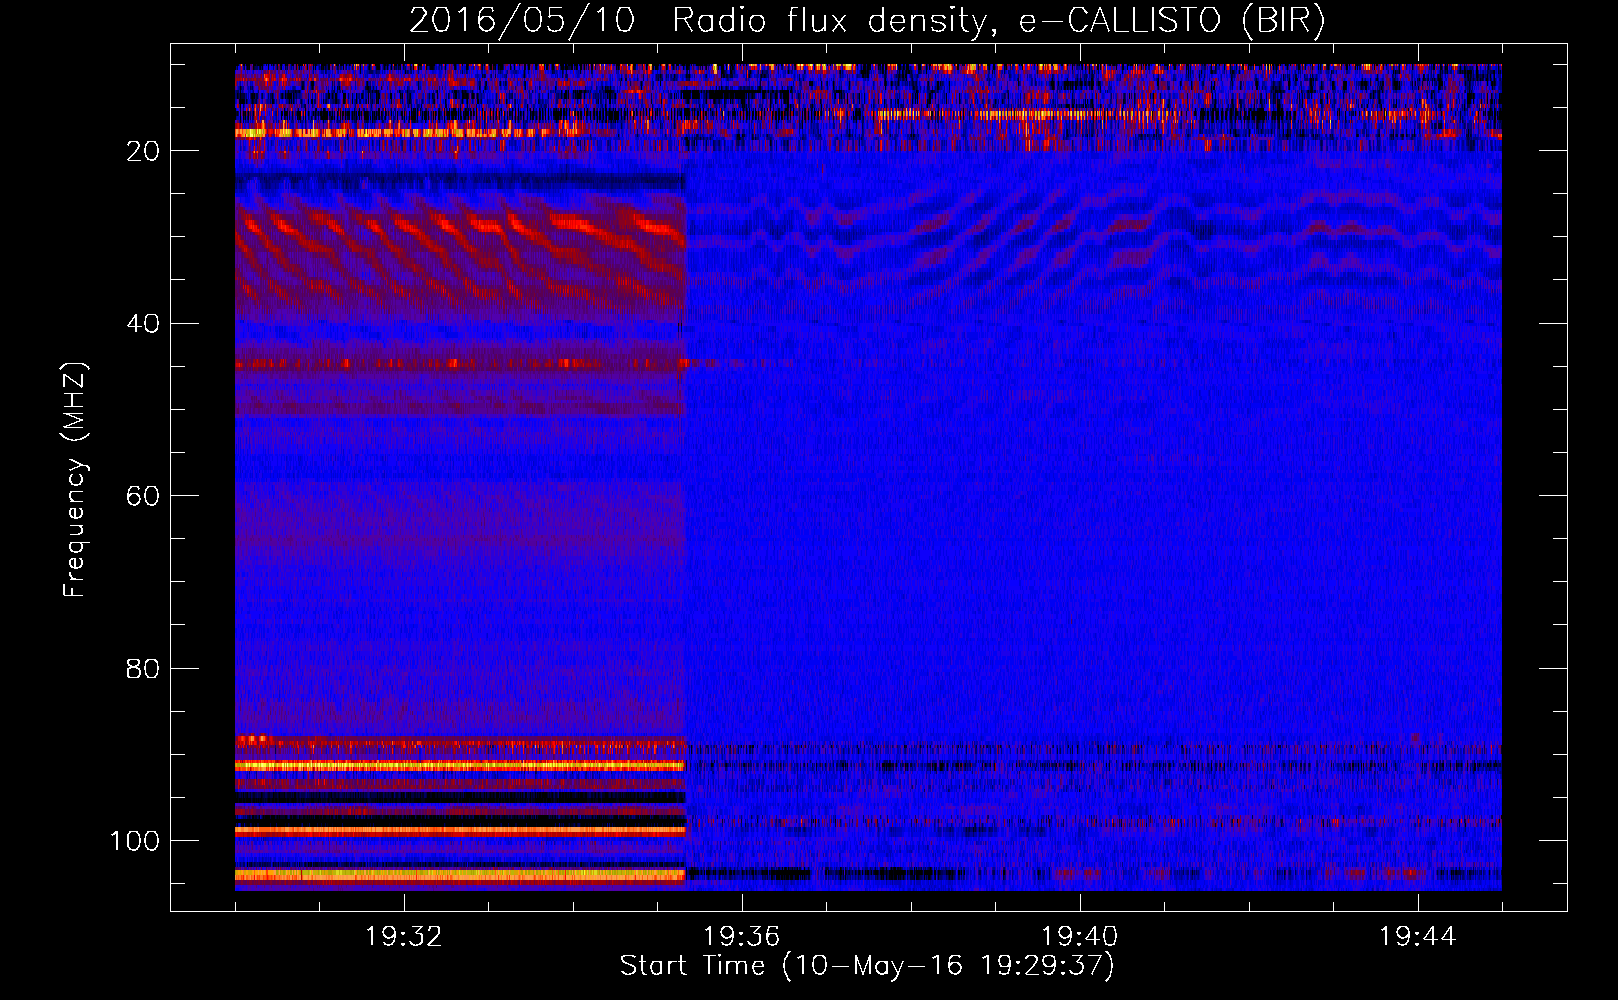1618x1000 pixels.
Task: Click the 20 frequency tick label
Action: pyautogui.click(x=143, y=151)
